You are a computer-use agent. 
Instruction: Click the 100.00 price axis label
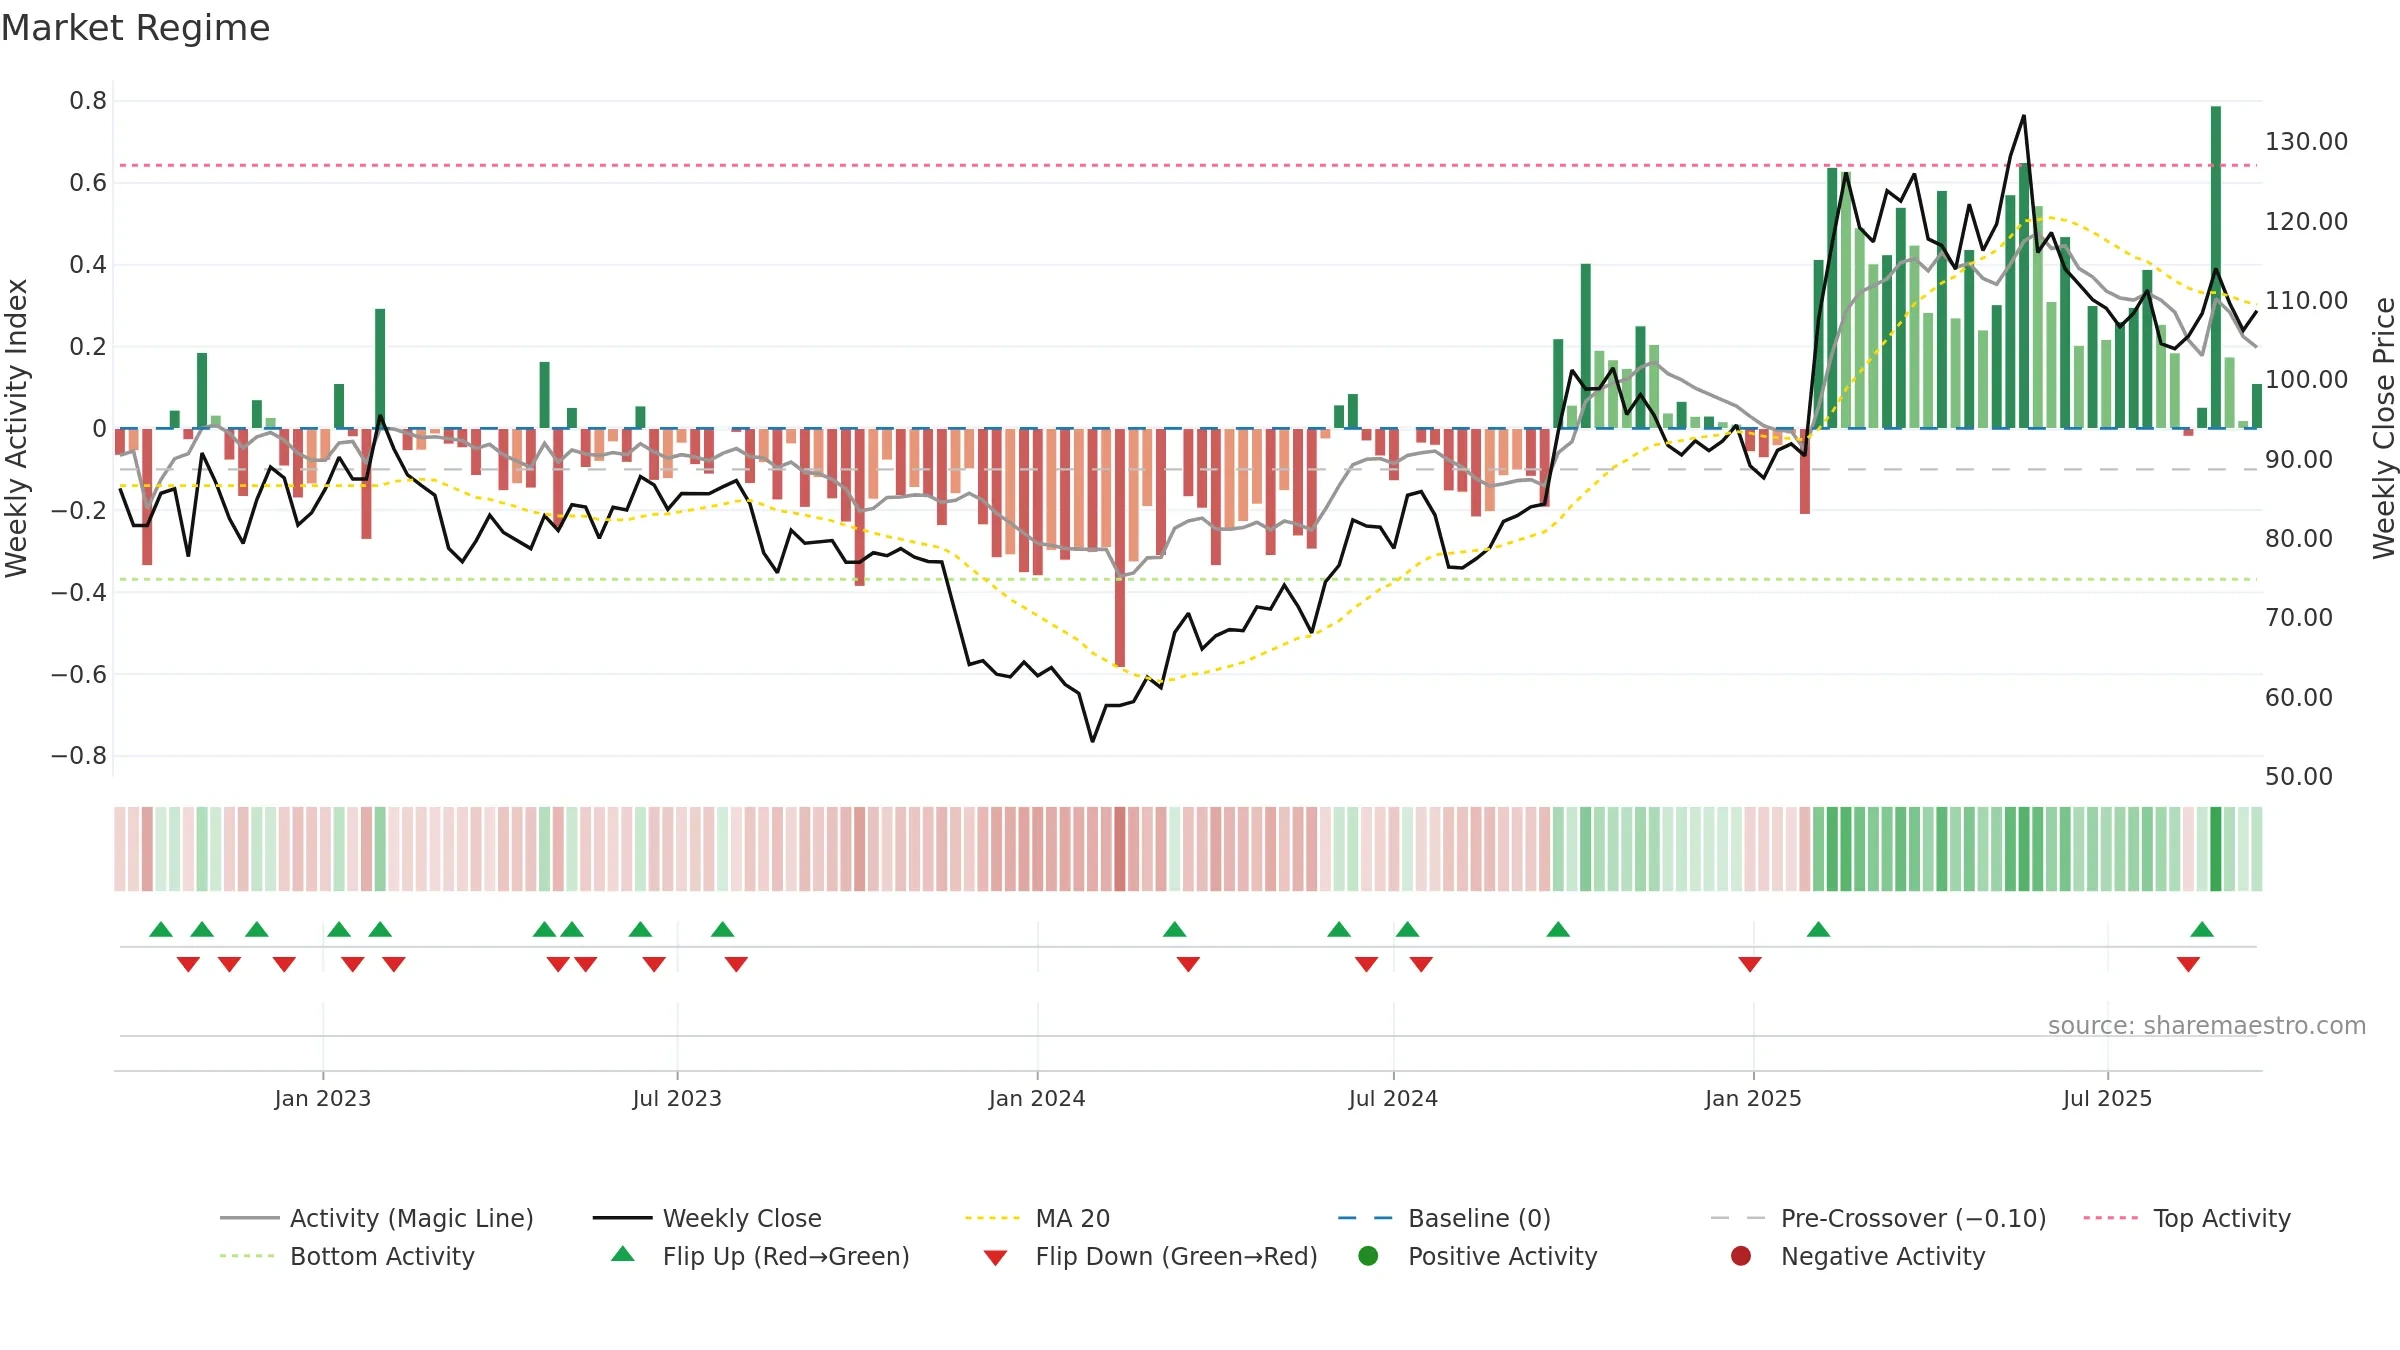[x=2306, y=379]
